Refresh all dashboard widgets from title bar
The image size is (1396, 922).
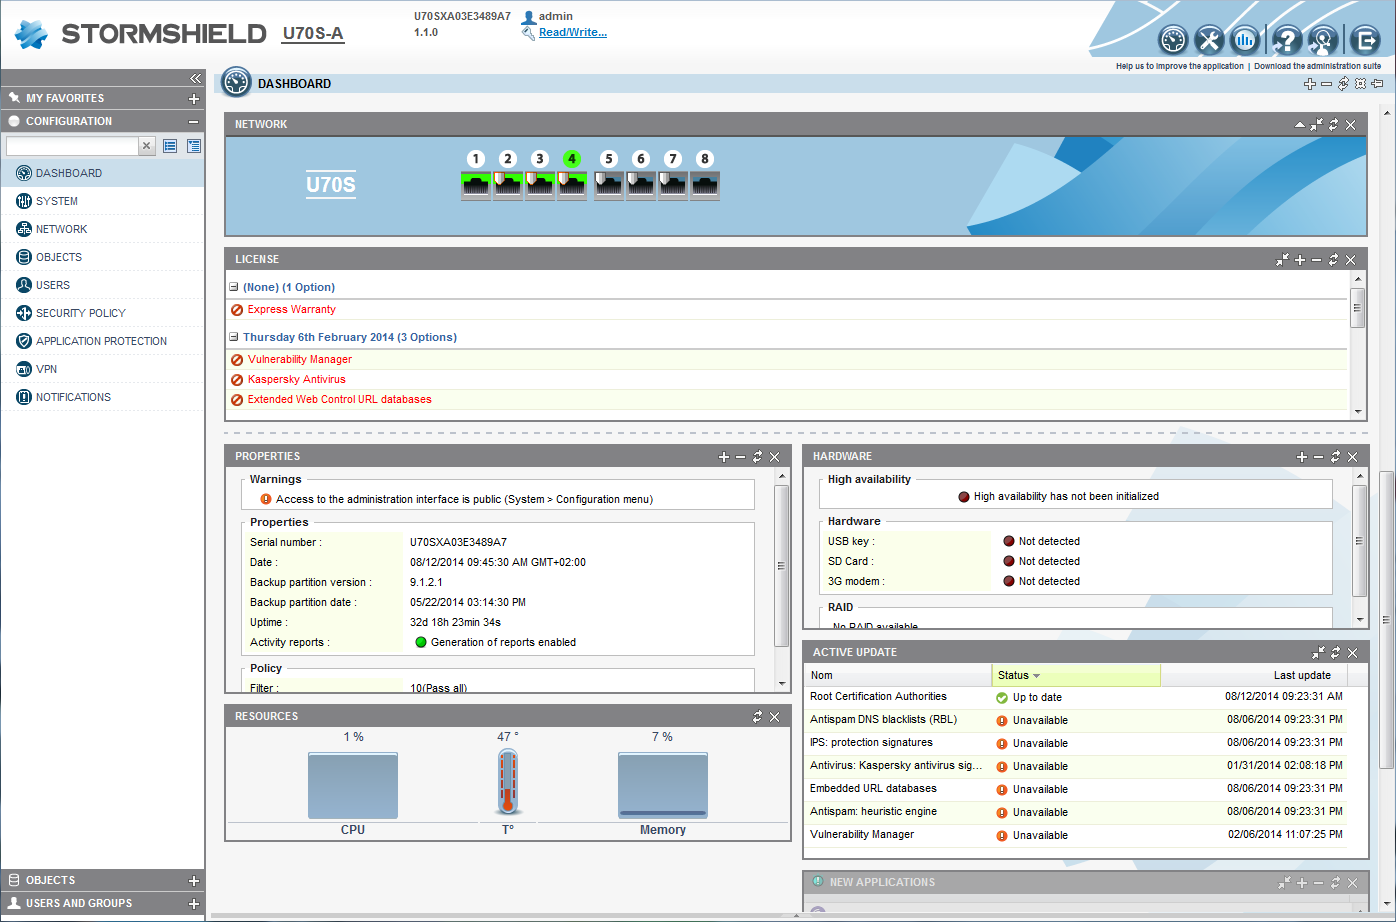coord(1343,84)
